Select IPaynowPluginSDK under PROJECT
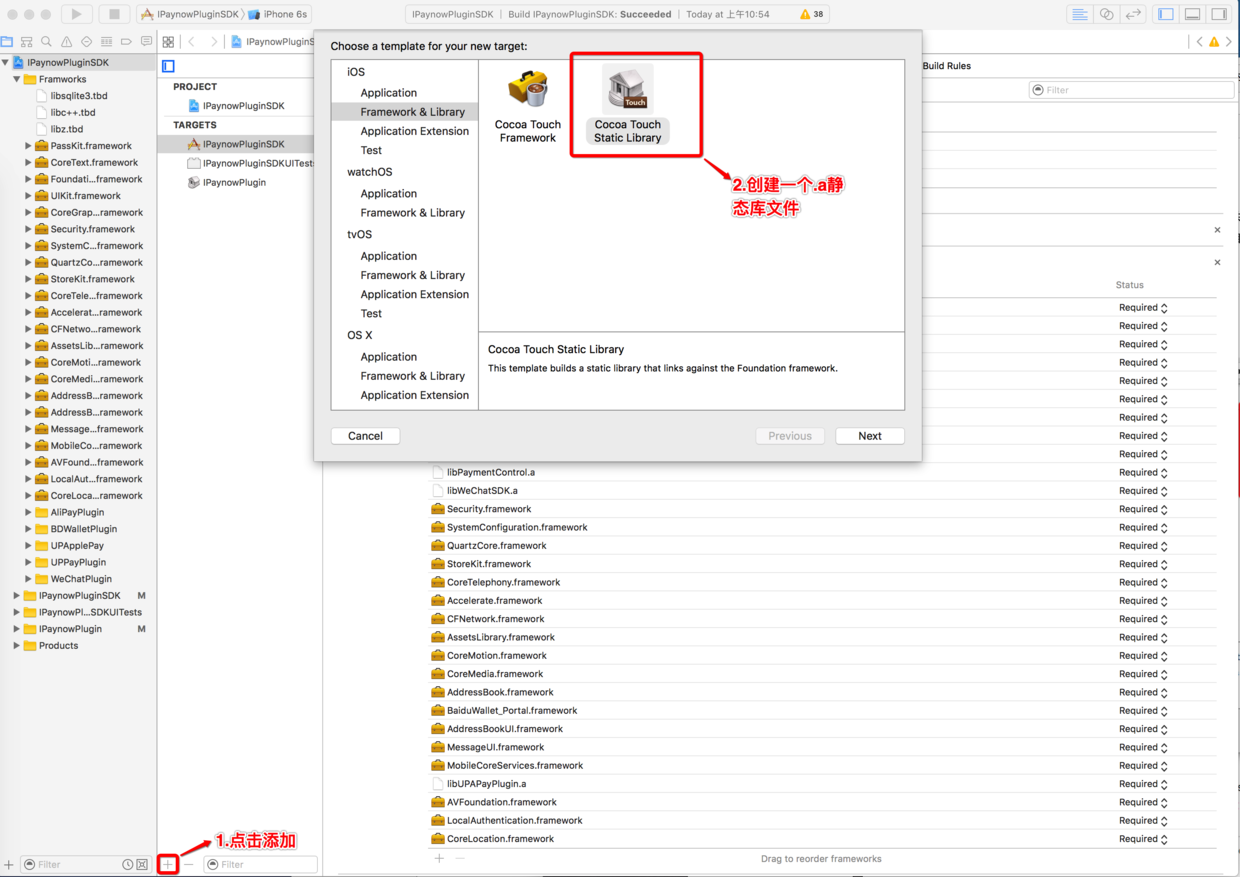This screenshot has width=1240, height=877. 243,106
